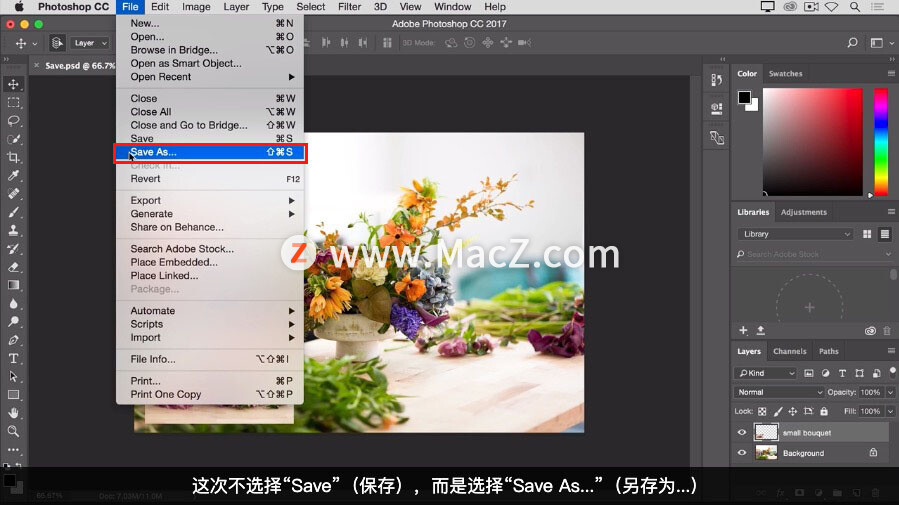Select the Spot Healing Brush tool
Image resolution: width=899 pixels, height=505 pixels.
(x=13, y=194)
